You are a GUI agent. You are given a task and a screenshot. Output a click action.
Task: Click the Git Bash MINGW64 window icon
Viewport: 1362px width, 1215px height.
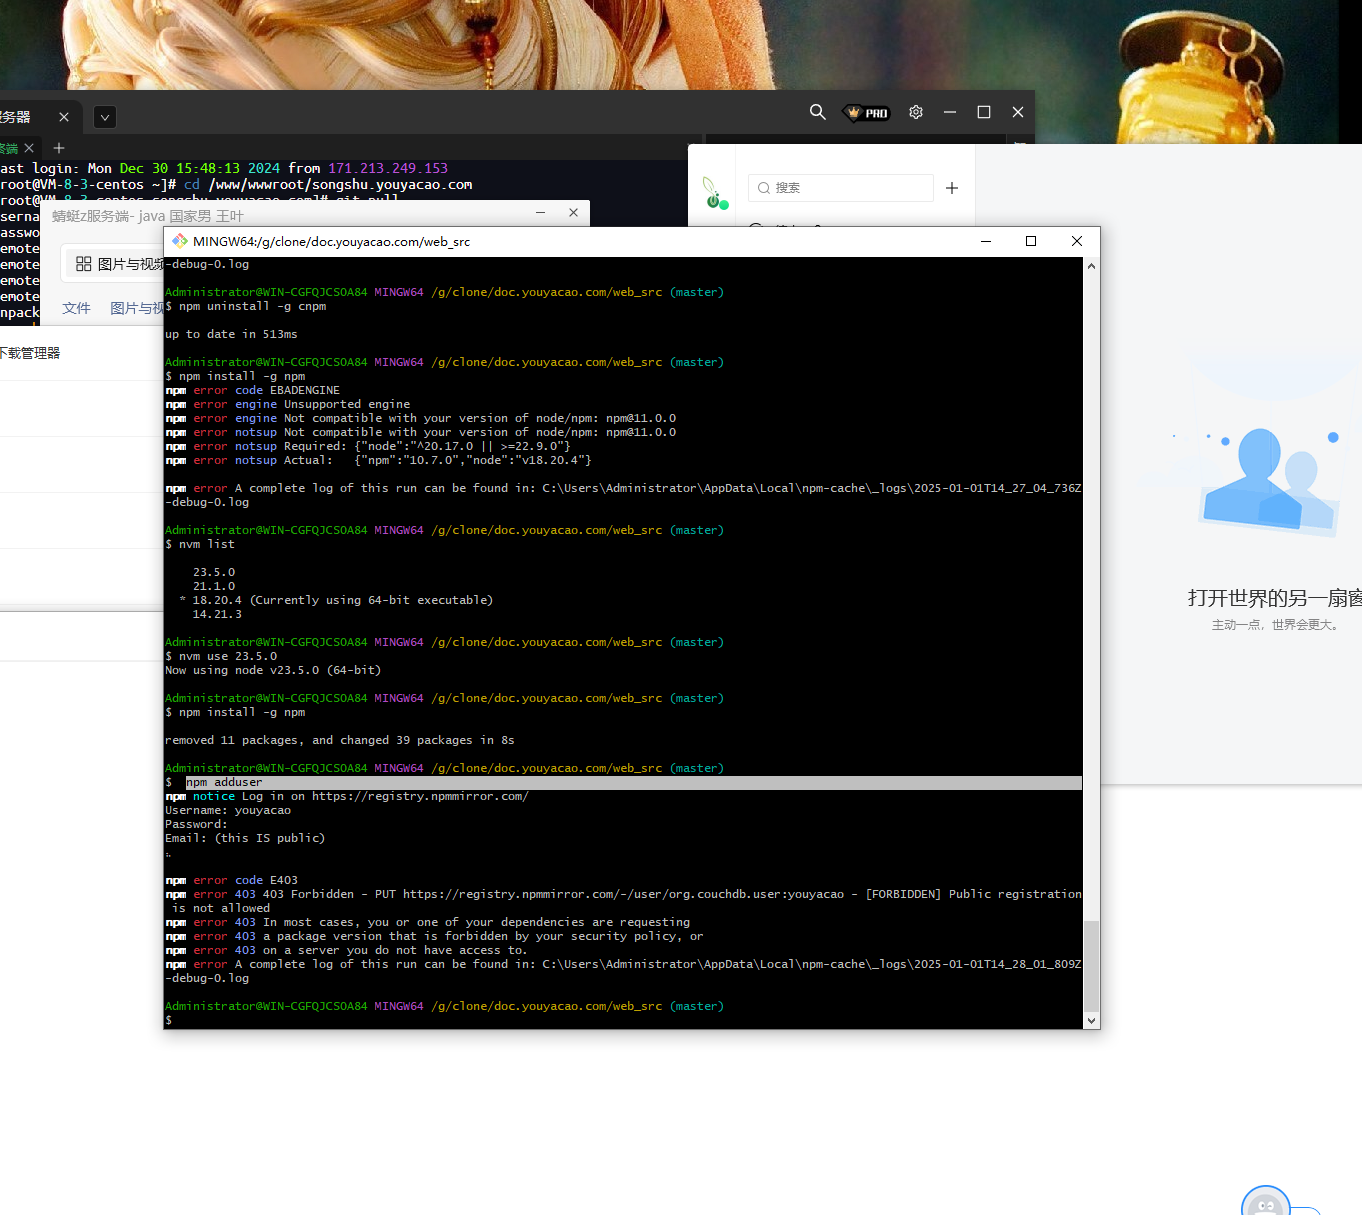180,241
